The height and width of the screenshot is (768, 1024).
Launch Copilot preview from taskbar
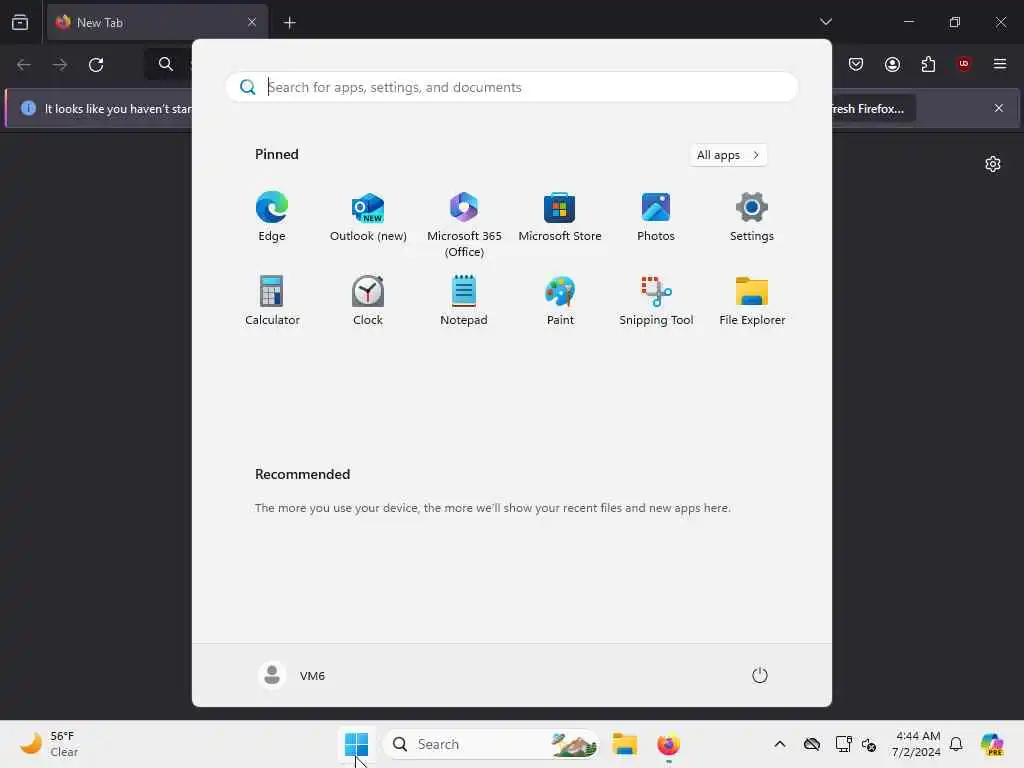click(x=992, y=744)
